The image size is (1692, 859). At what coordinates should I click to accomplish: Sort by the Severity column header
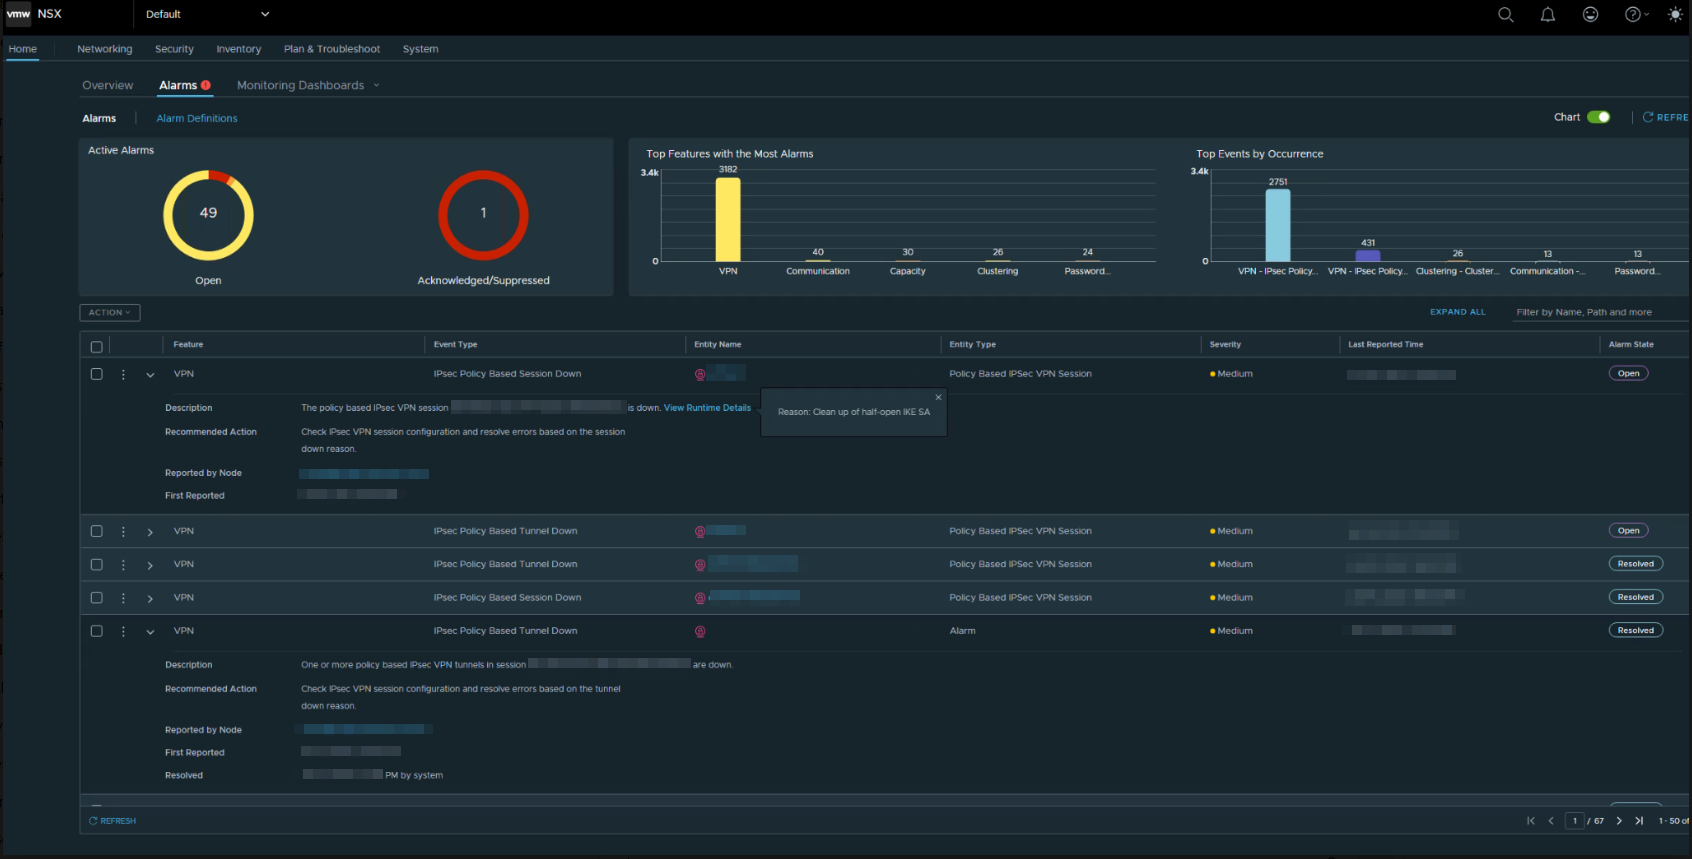click(1225, 344)
